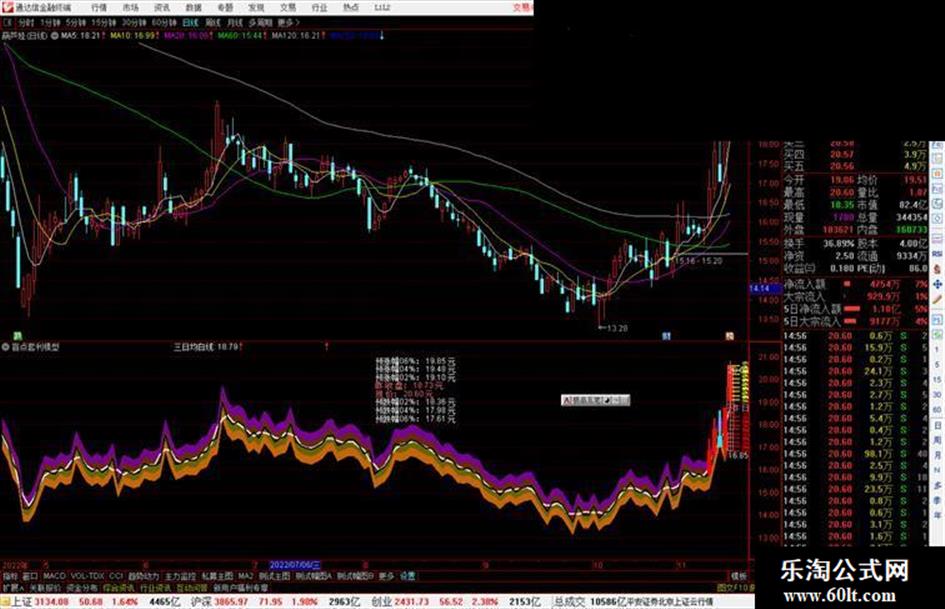
Task: Select the 月线 period tab
Action: pyautogui.click(x=235, y=22)
